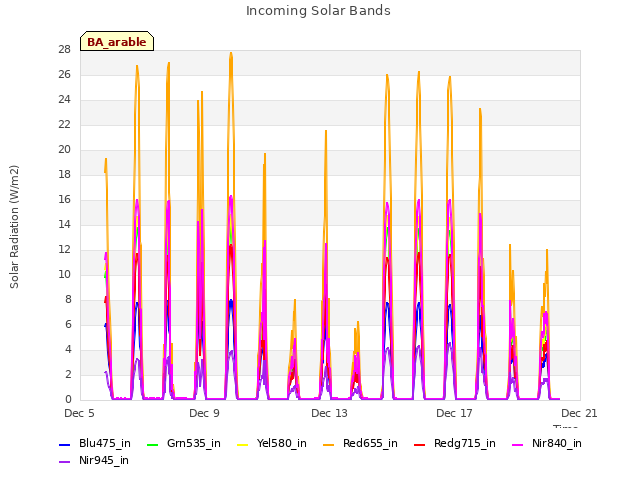
Task: Select the Yel580_in legend label
Action: click(282, 443)
